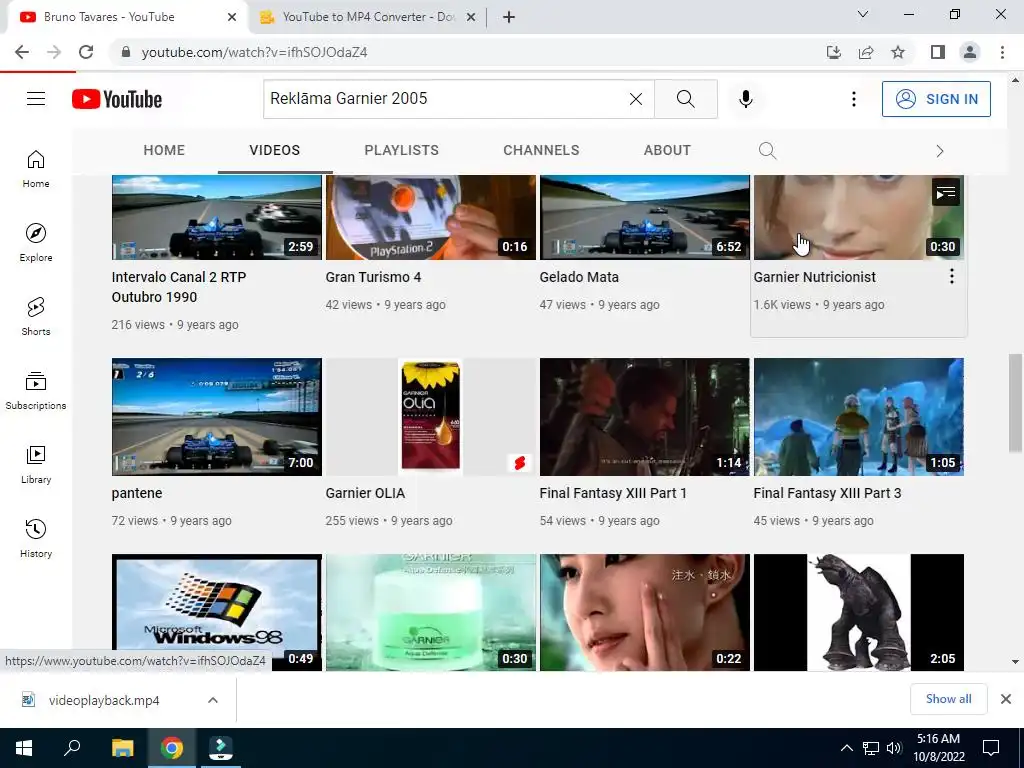Open the YouTube hamburger guide menu
1024x768 pixels.
36,99
